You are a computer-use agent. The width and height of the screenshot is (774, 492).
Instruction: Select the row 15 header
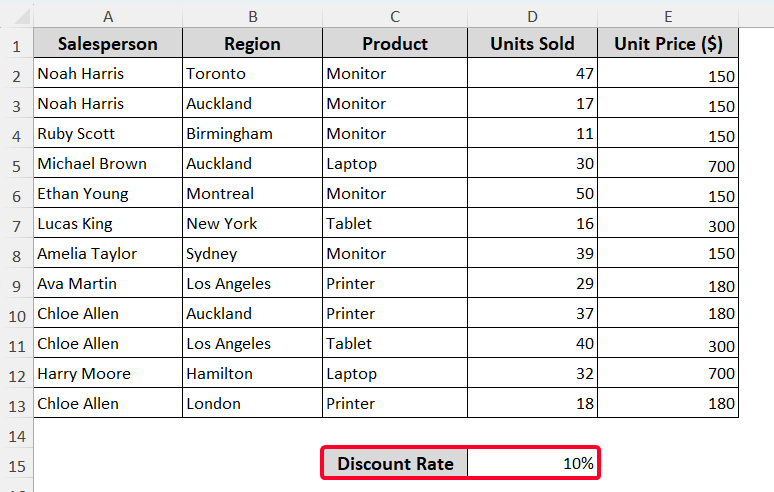pos(16,464)
